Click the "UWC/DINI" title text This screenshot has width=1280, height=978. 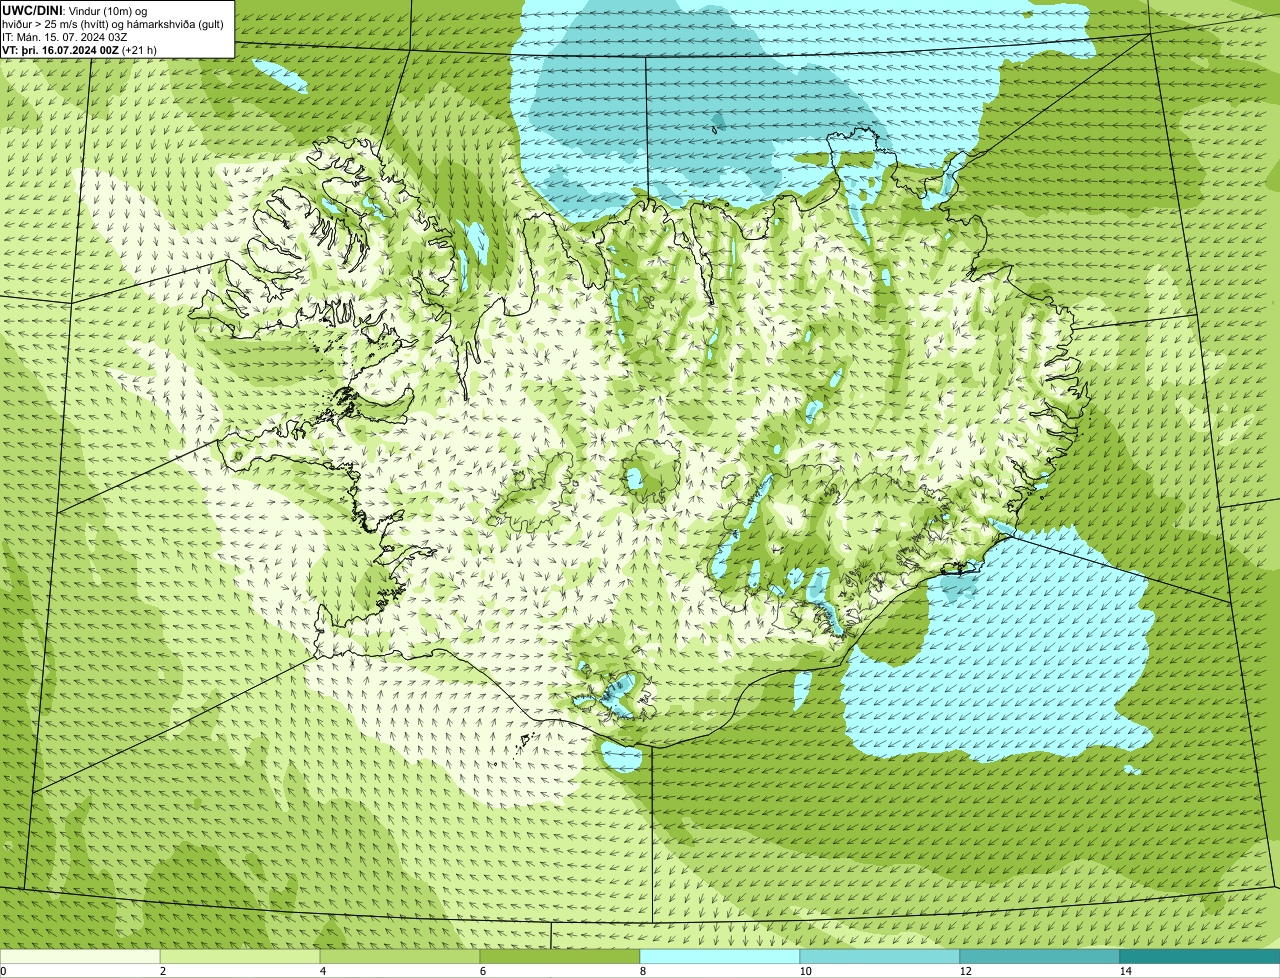coord(32,10)
